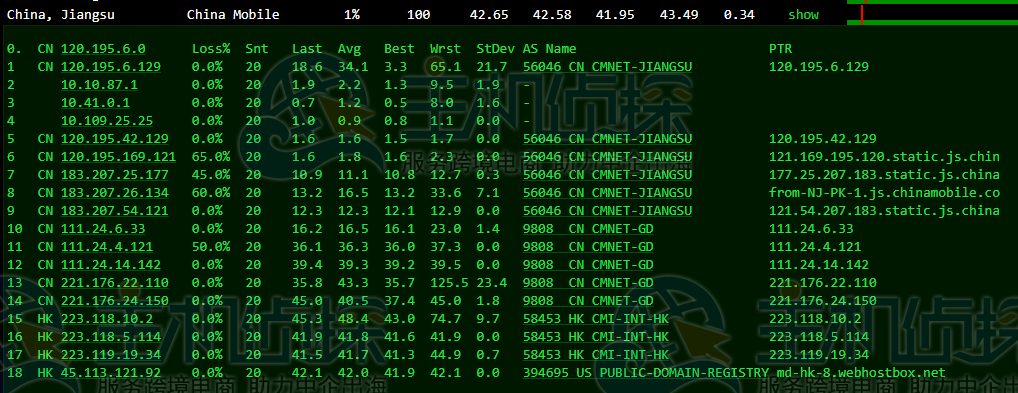
Task: Select the China Mobile provider row label
Action: coord(233,14)
